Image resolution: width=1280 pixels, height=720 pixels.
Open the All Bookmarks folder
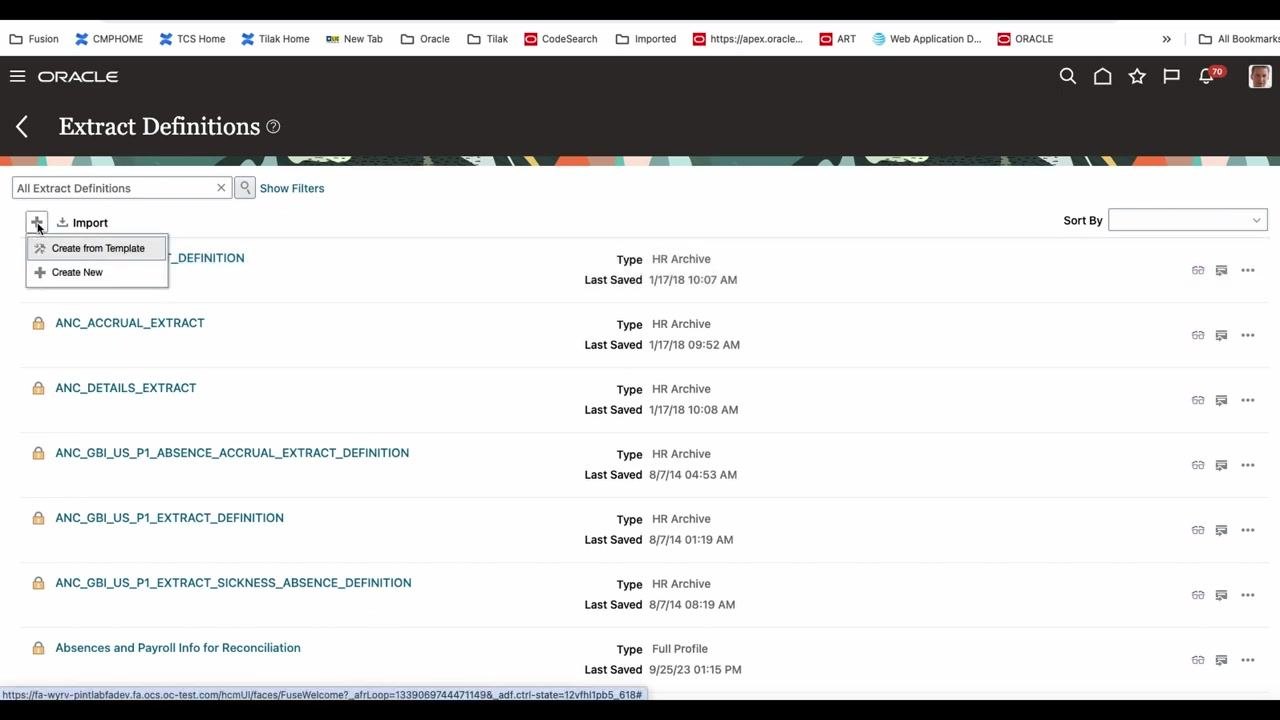click(x=1239, y=39)
